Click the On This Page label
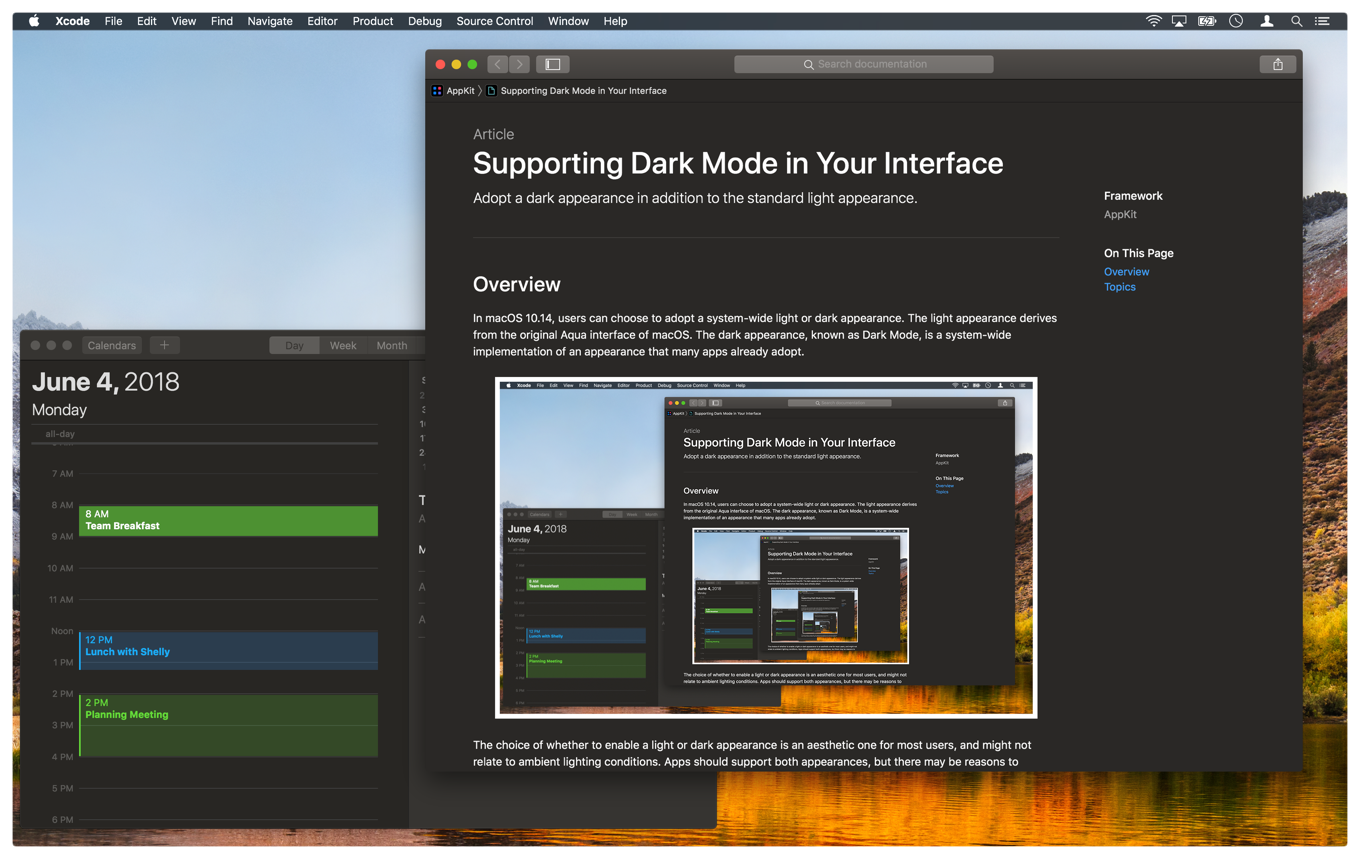Screen dimensions: 1360x859 click(1138, 253)
